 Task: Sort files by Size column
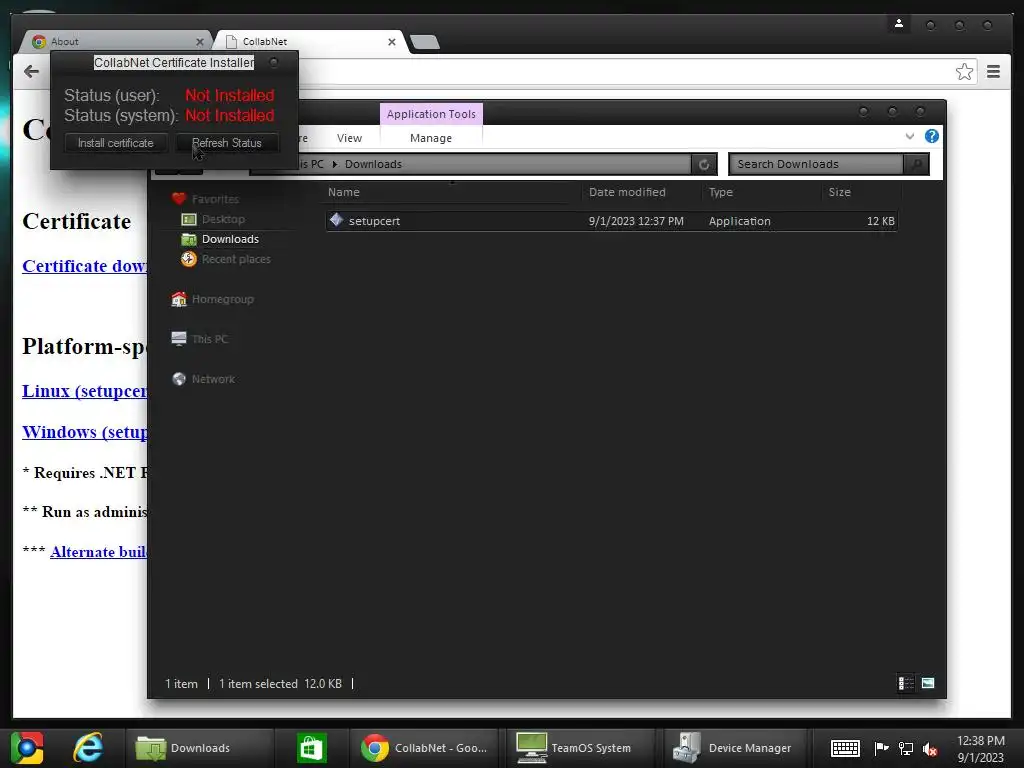(x=839, y=192)
